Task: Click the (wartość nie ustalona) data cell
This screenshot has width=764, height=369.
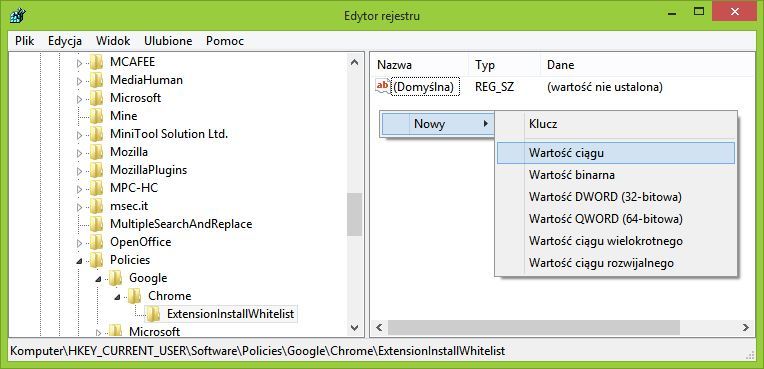Action: [x=605, y=88]
